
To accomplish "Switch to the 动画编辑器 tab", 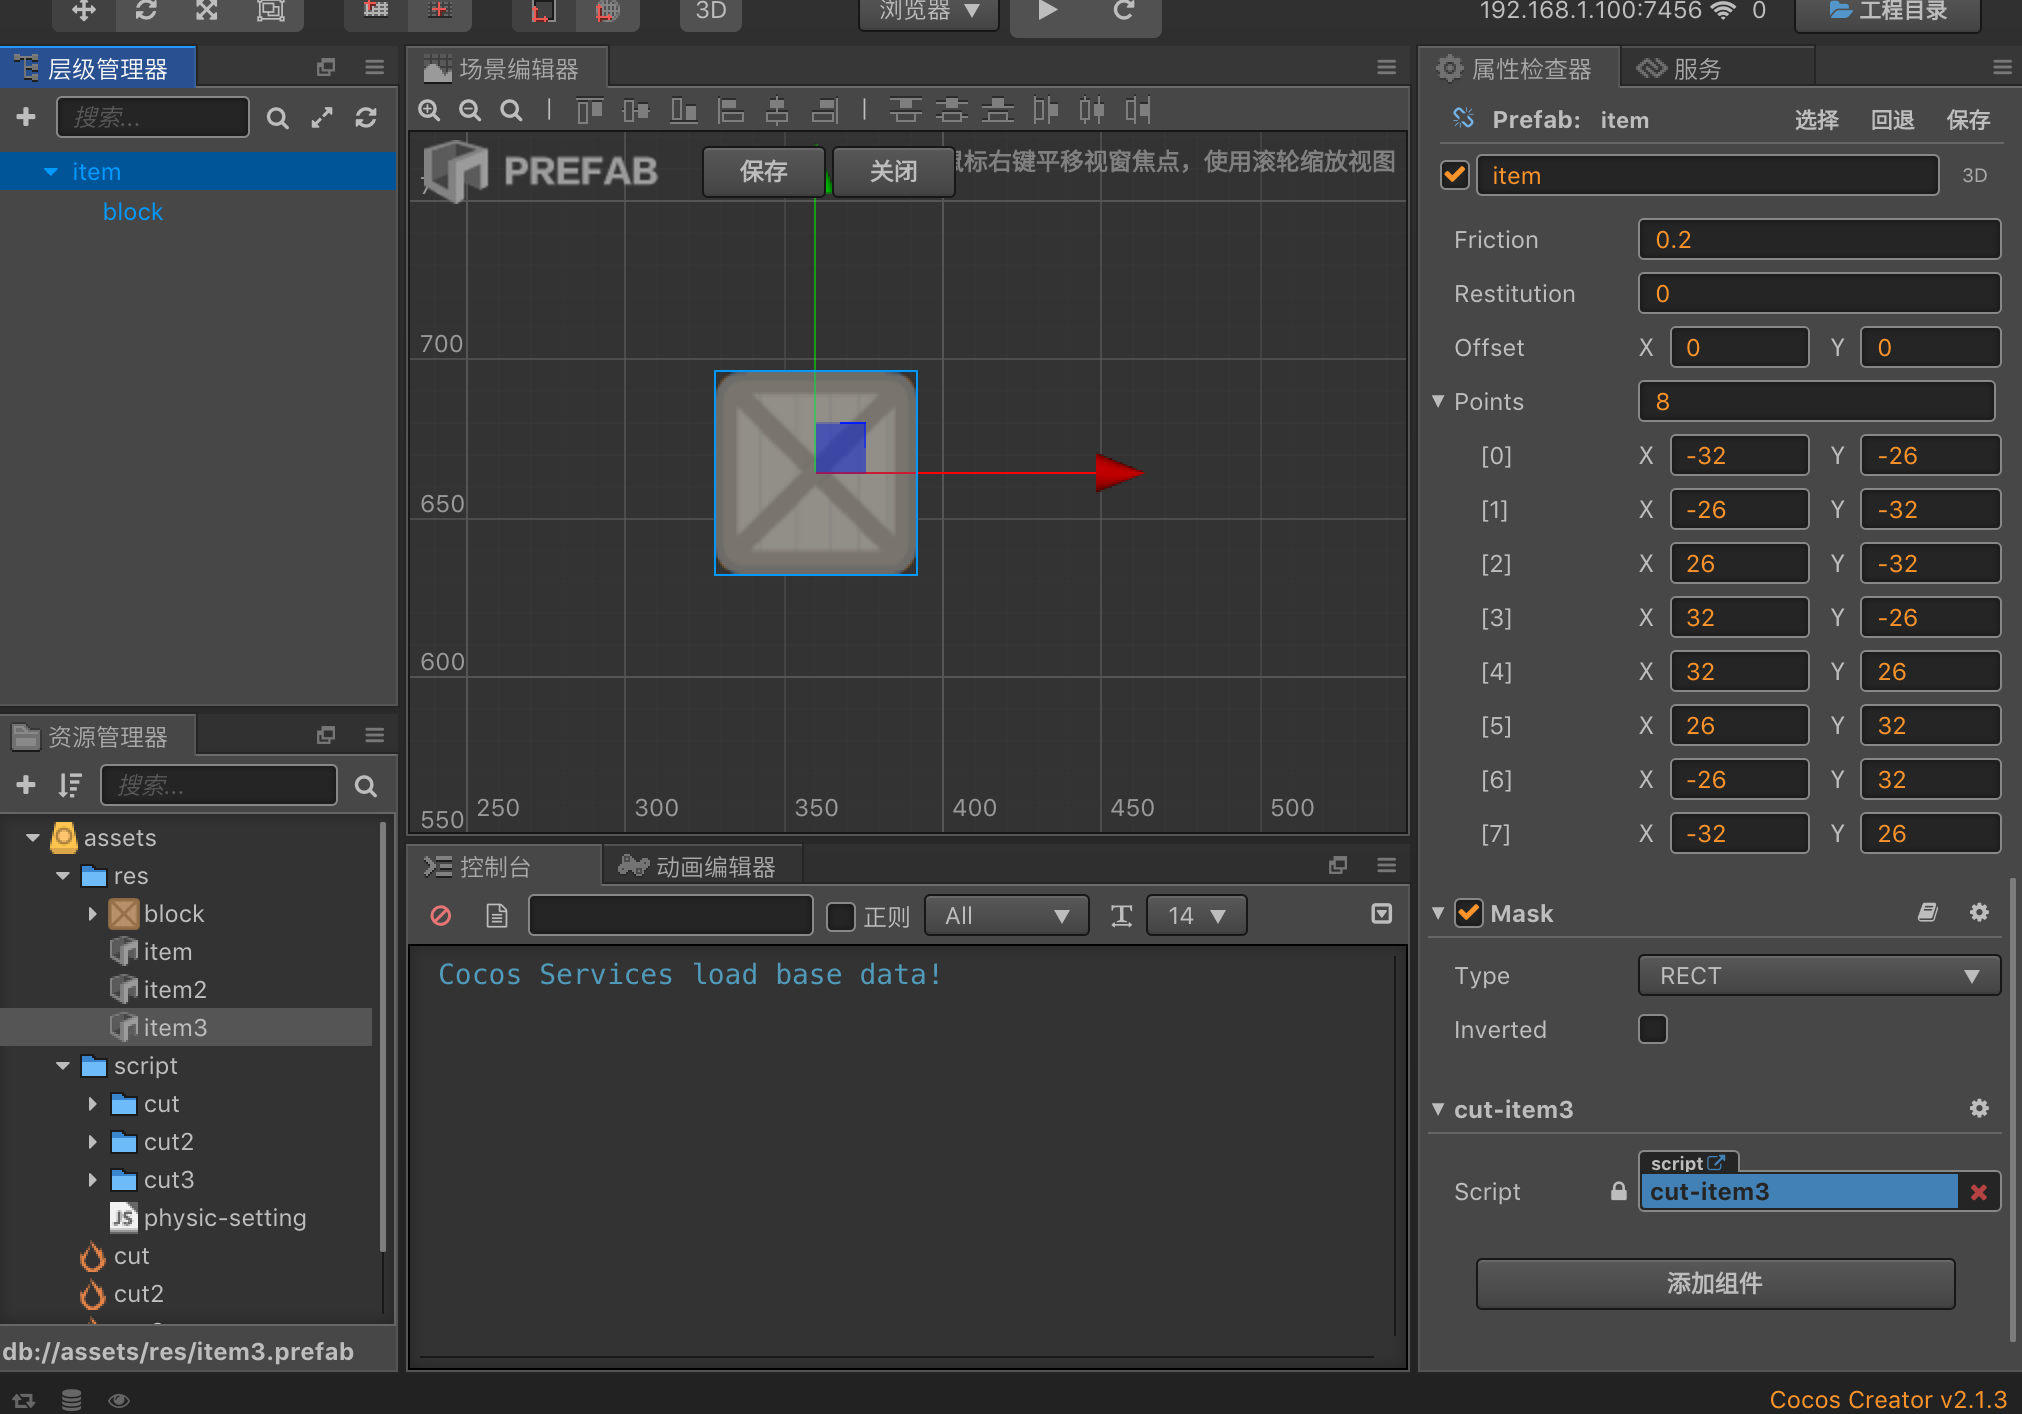I will click(700, 866).
